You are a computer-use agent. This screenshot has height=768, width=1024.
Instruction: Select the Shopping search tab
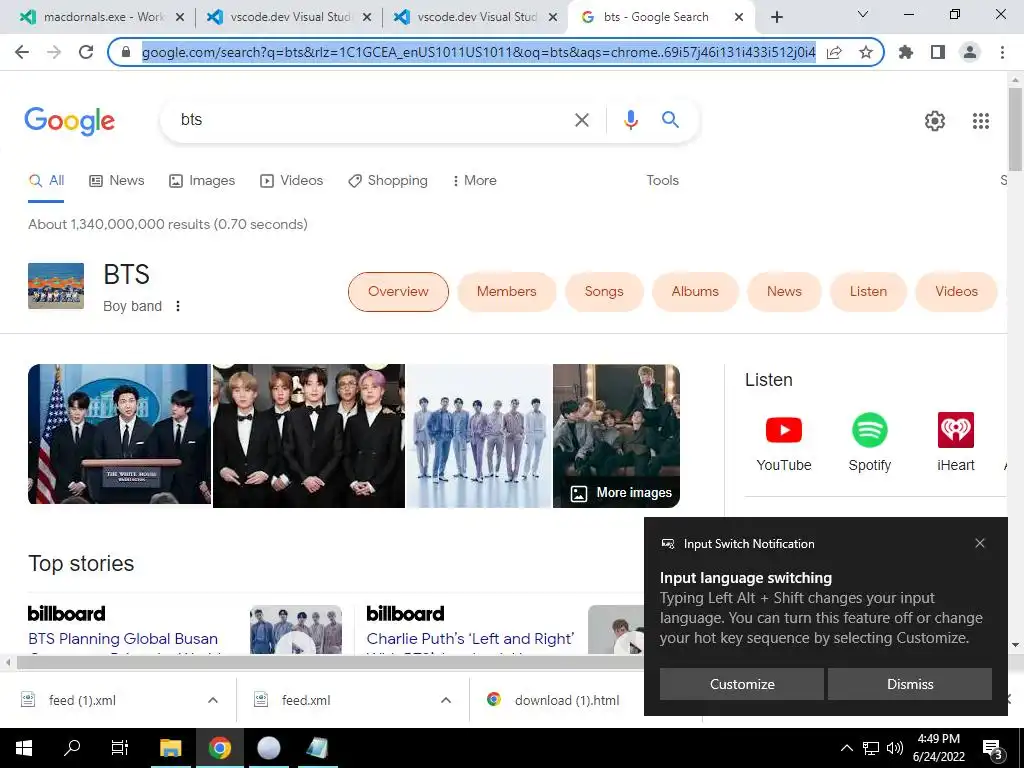[388, 180]
